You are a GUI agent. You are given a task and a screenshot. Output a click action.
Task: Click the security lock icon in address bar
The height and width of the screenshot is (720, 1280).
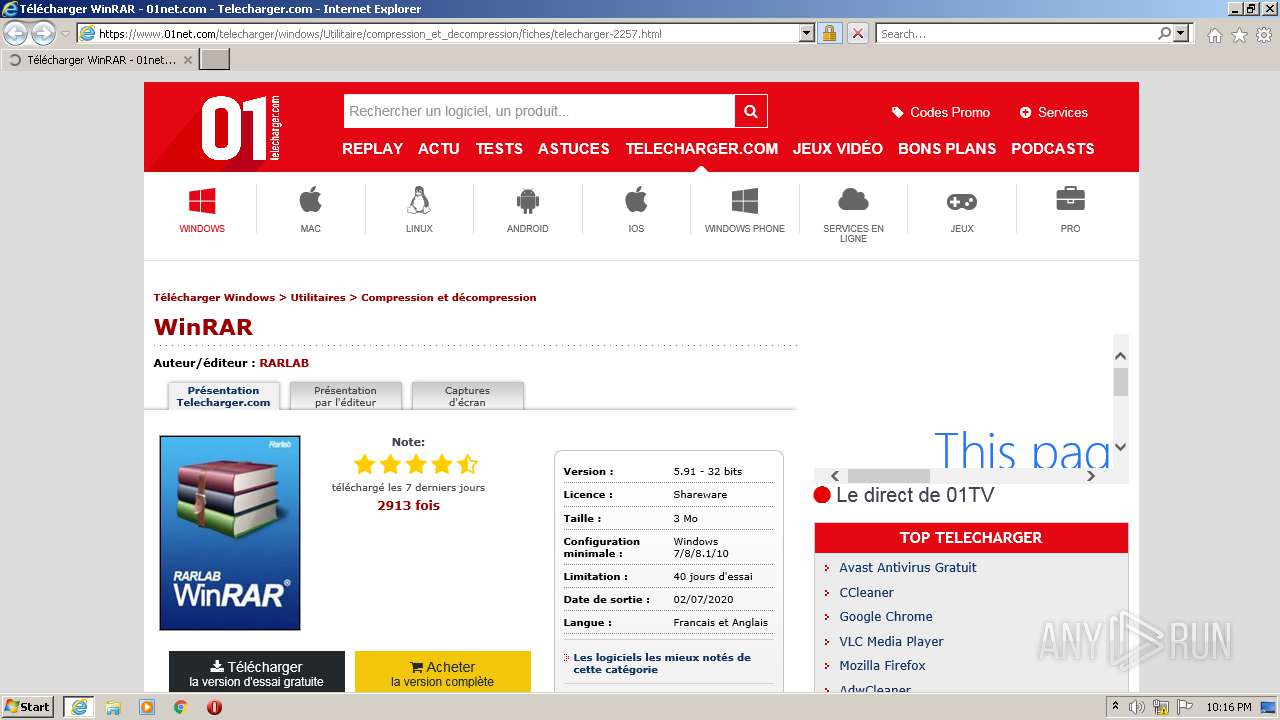coord(829,33)
